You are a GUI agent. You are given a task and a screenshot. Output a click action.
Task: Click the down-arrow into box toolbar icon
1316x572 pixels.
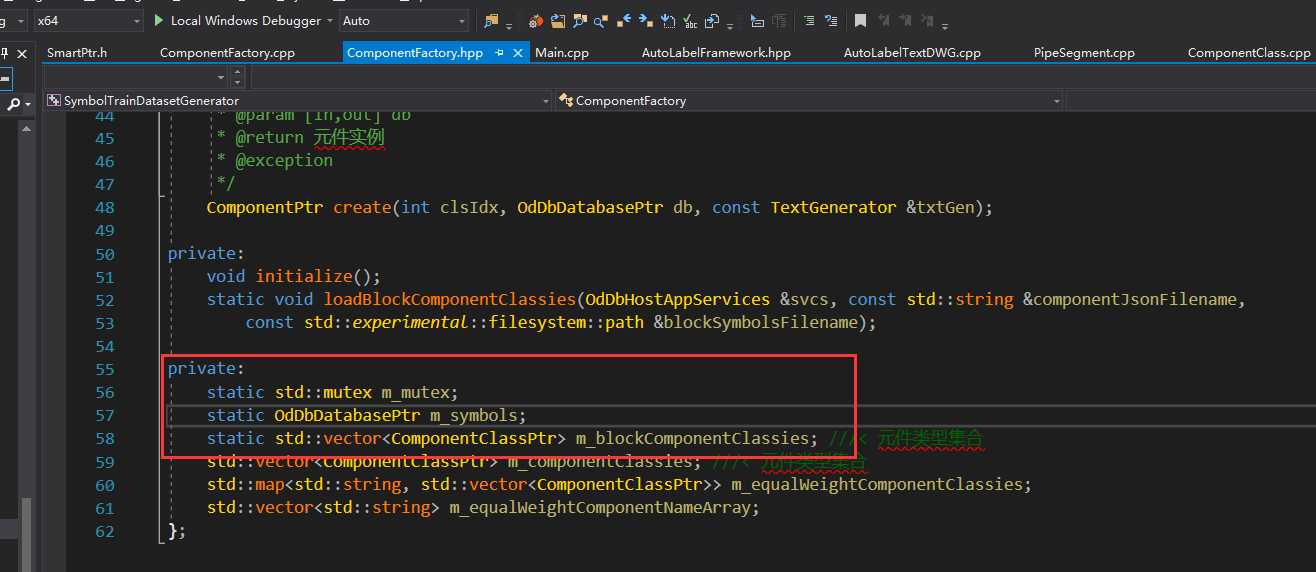[x=667, y=21]
